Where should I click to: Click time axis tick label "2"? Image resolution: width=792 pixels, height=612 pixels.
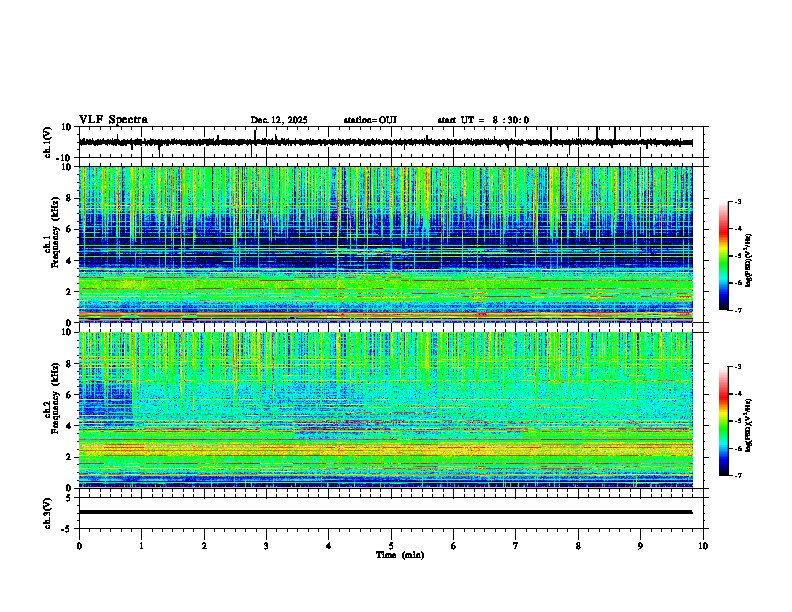point(204,546)
